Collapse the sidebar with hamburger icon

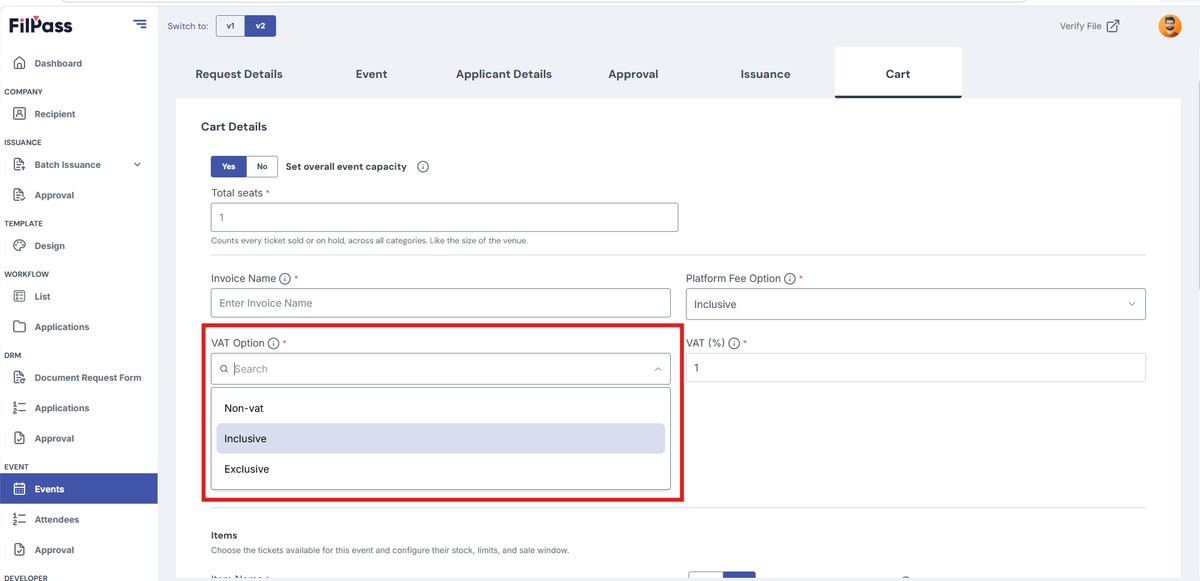point(140,25)
